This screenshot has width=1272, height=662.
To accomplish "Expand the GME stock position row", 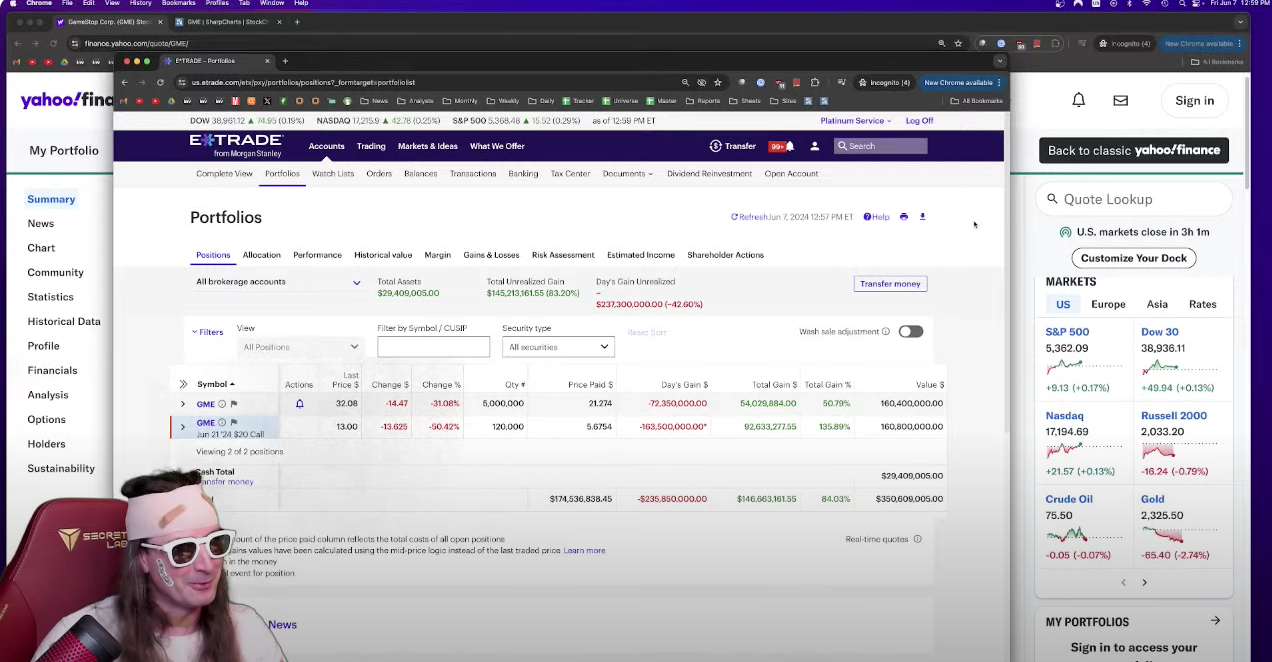I will coord(182,404).
